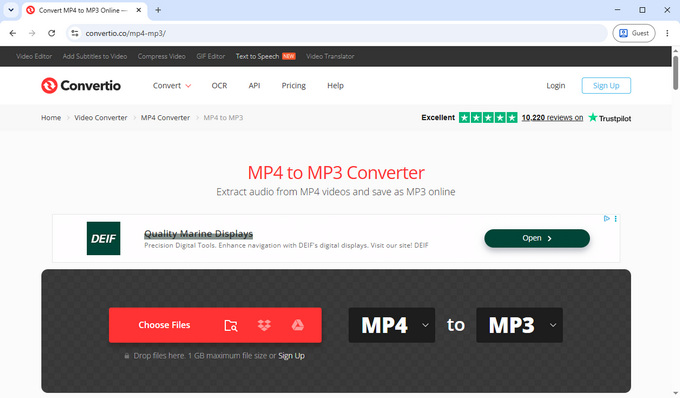Go to Home breadcrumb
The image size is (680, 398).
coord(51,117)
